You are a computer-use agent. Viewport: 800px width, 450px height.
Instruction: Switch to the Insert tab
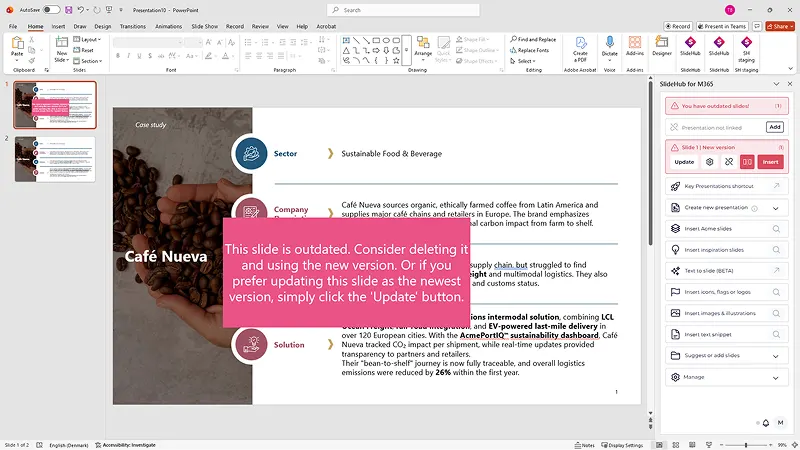58,26
